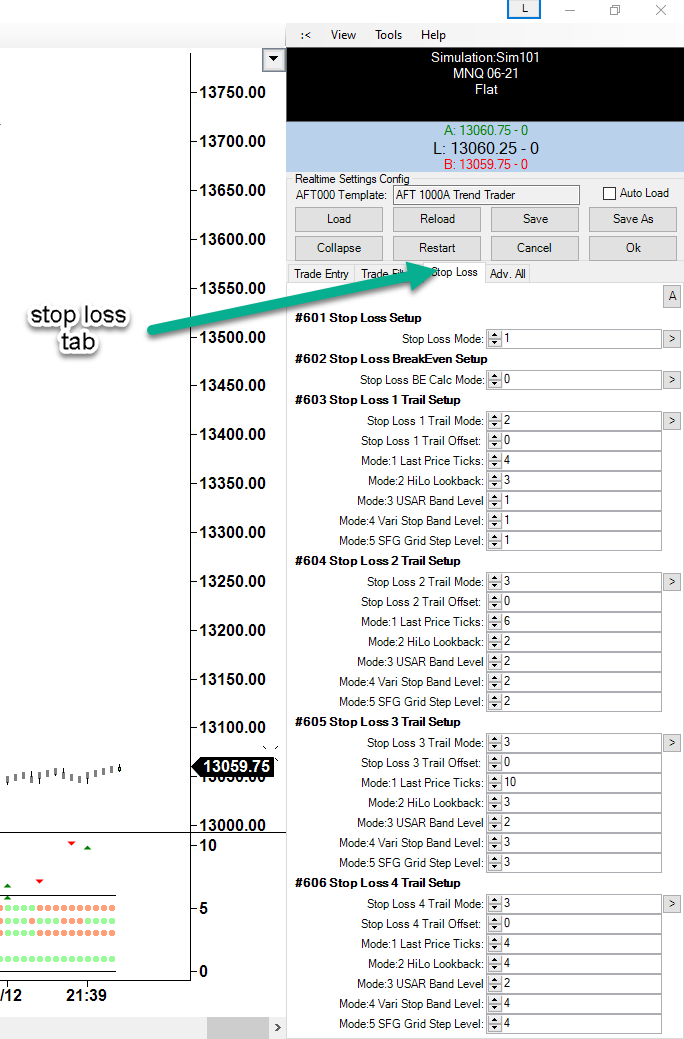Click the Save As button
Image resolution: width=684 pixels, height=1039 pixels.
click(x=632, y=219)
